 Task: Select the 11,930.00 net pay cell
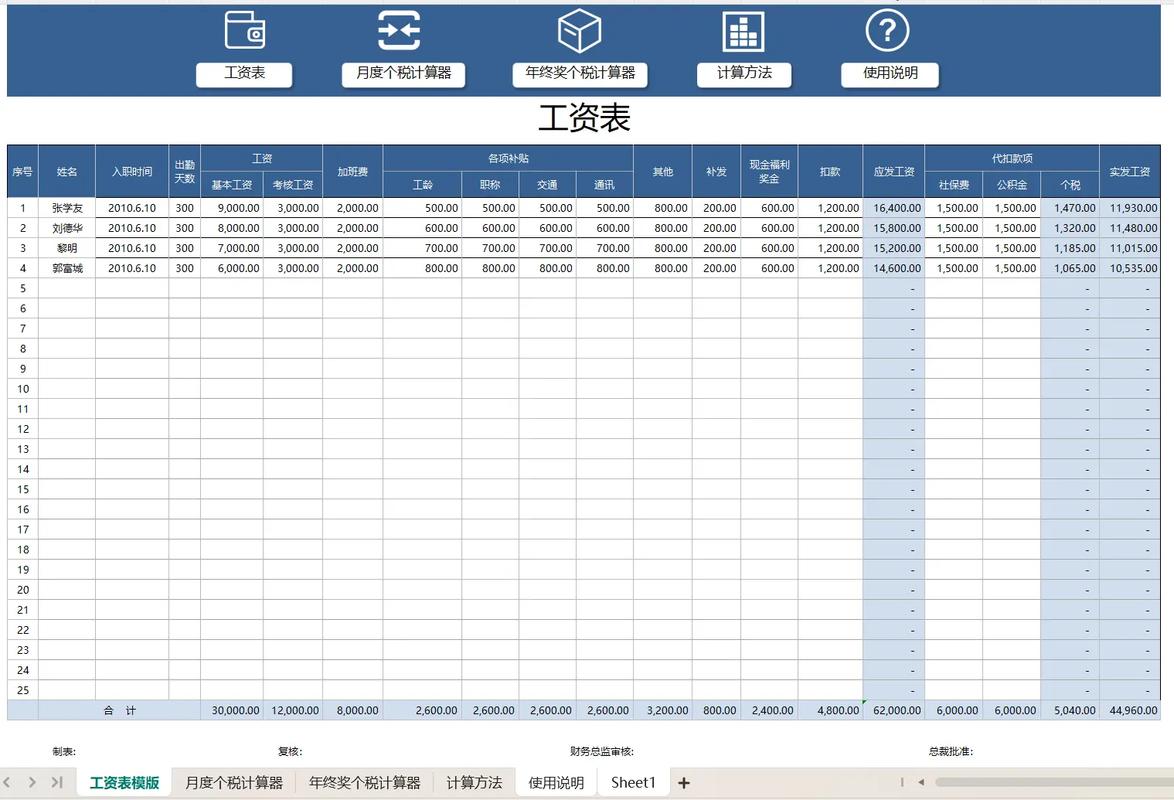(1130, 207)
